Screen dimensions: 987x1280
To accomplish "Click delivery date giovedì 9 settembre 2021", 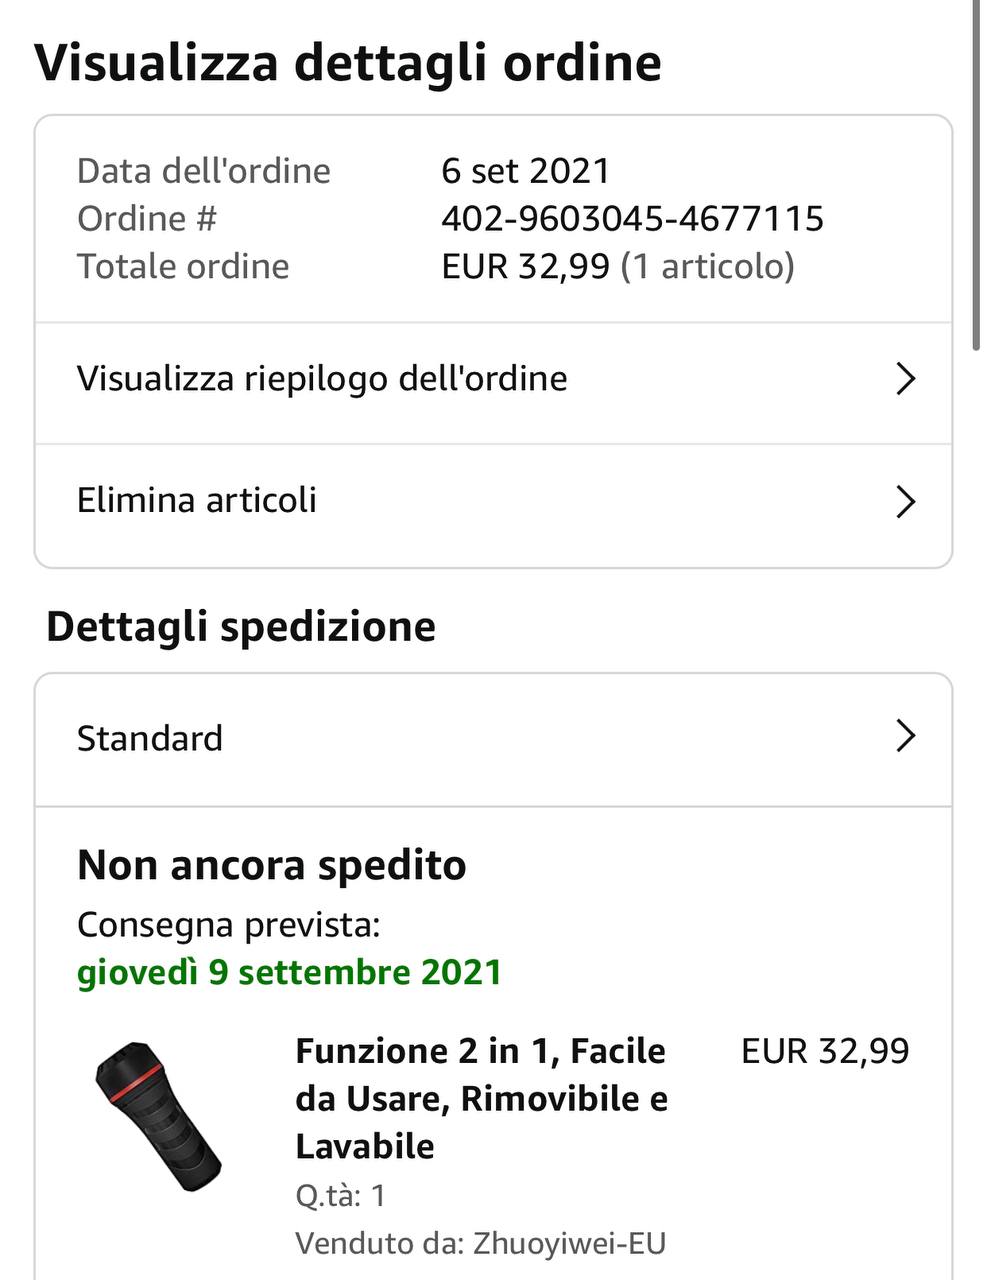I will [x=289, y=972].
